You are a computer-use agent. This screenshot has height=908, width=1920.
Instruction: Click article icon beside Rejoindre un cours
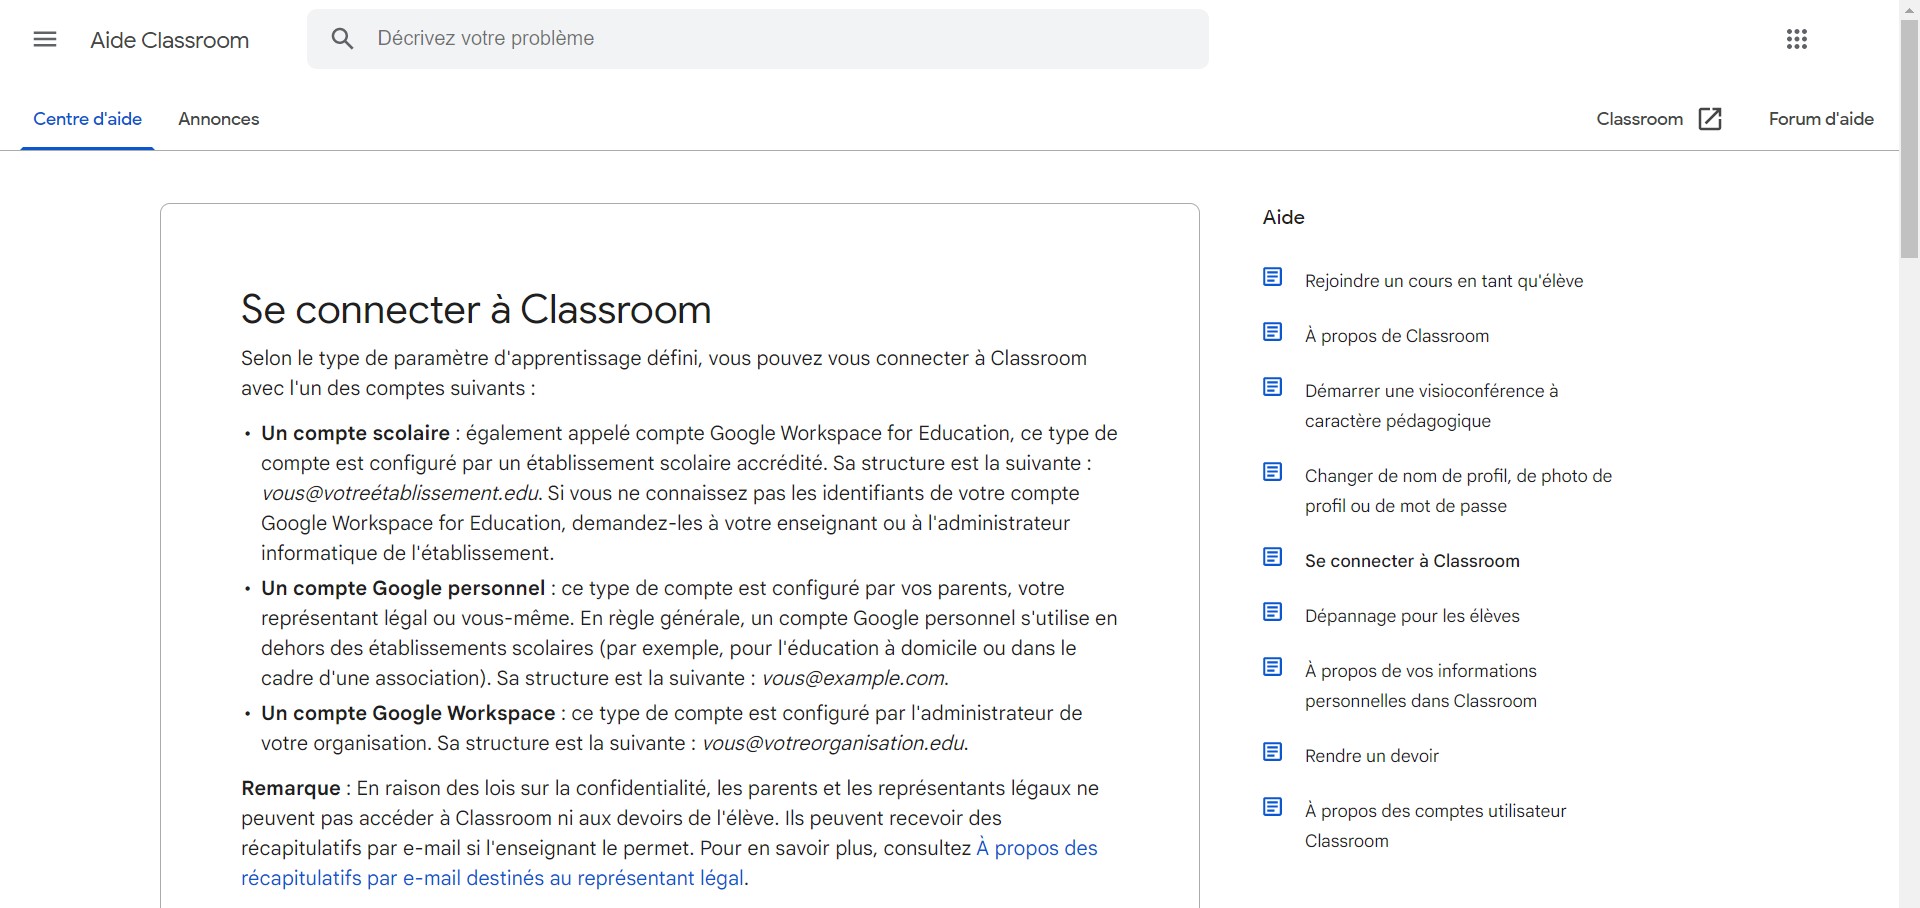[x=1272, y=277]
